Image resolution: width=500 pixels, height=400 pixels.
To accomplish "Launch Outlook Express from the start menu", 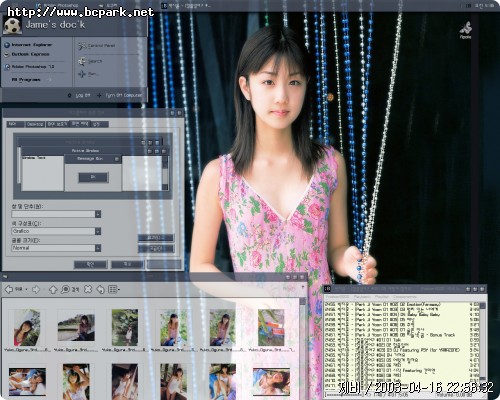I will coord(27,54).
